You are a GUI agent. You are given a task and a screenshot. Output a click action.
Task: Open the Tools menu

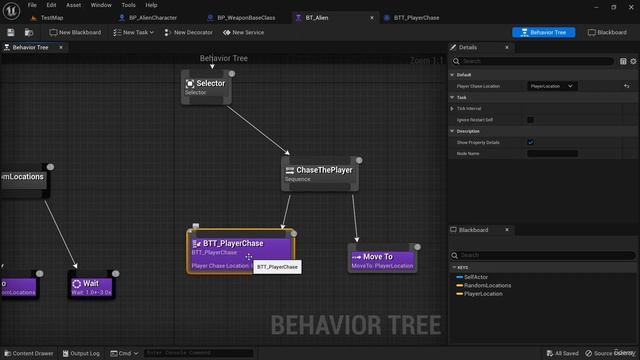click(x=128, y=5)
